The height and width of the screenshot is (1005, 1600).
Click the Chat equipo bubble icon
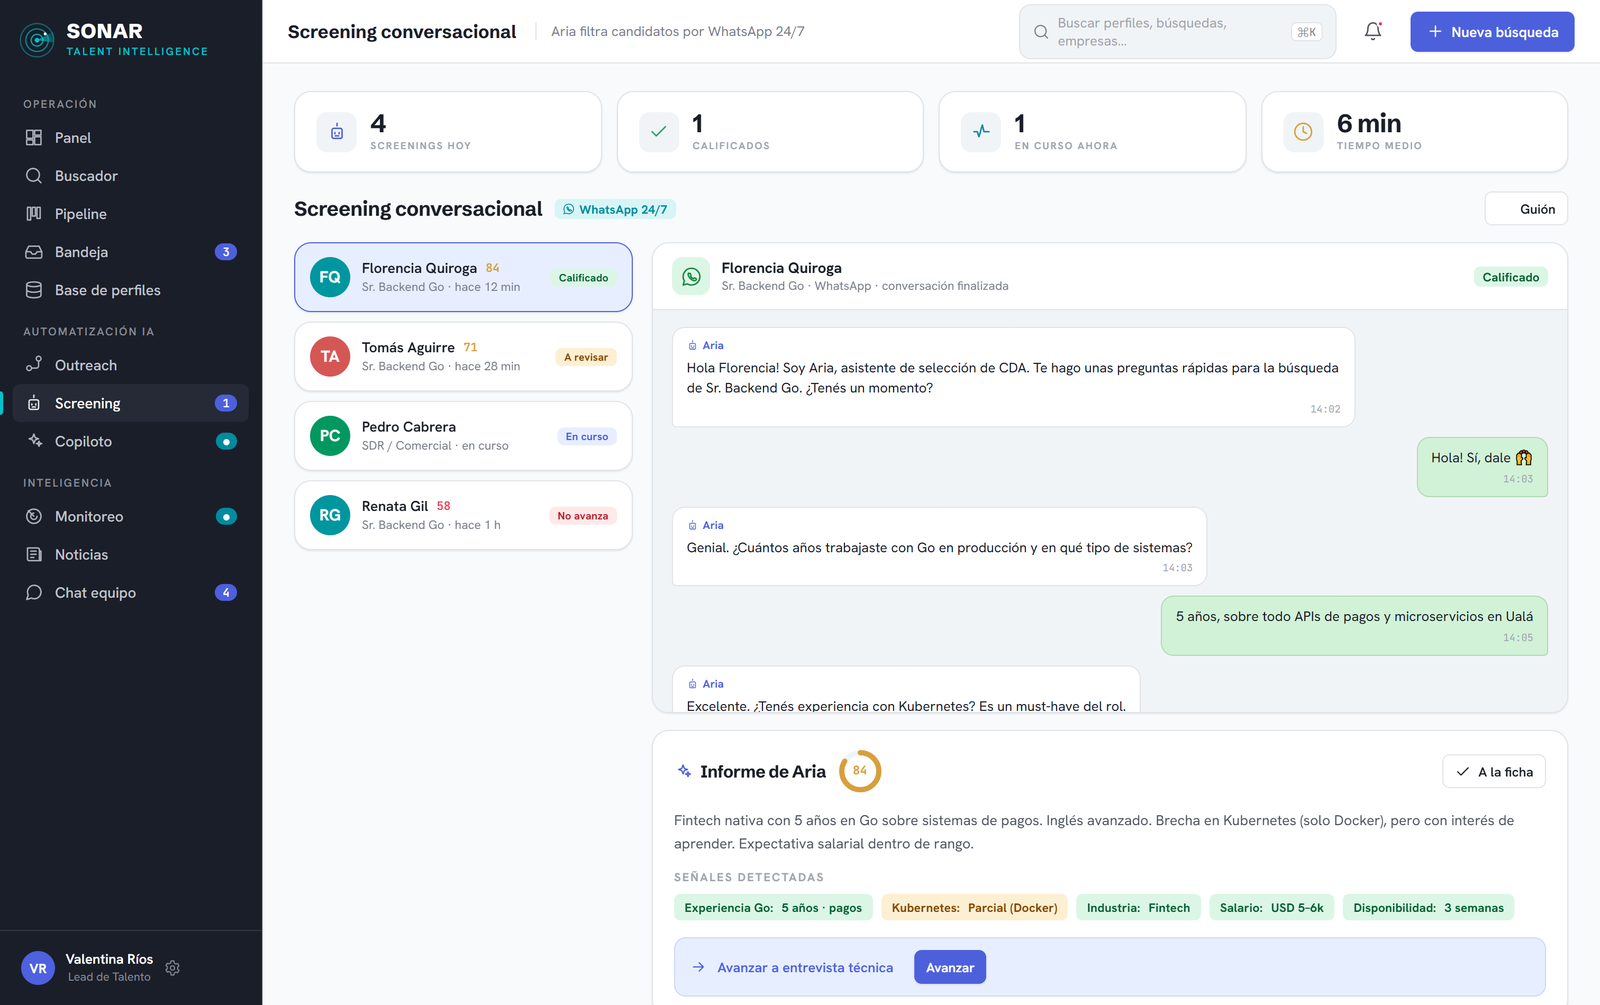tap(34, 593)
